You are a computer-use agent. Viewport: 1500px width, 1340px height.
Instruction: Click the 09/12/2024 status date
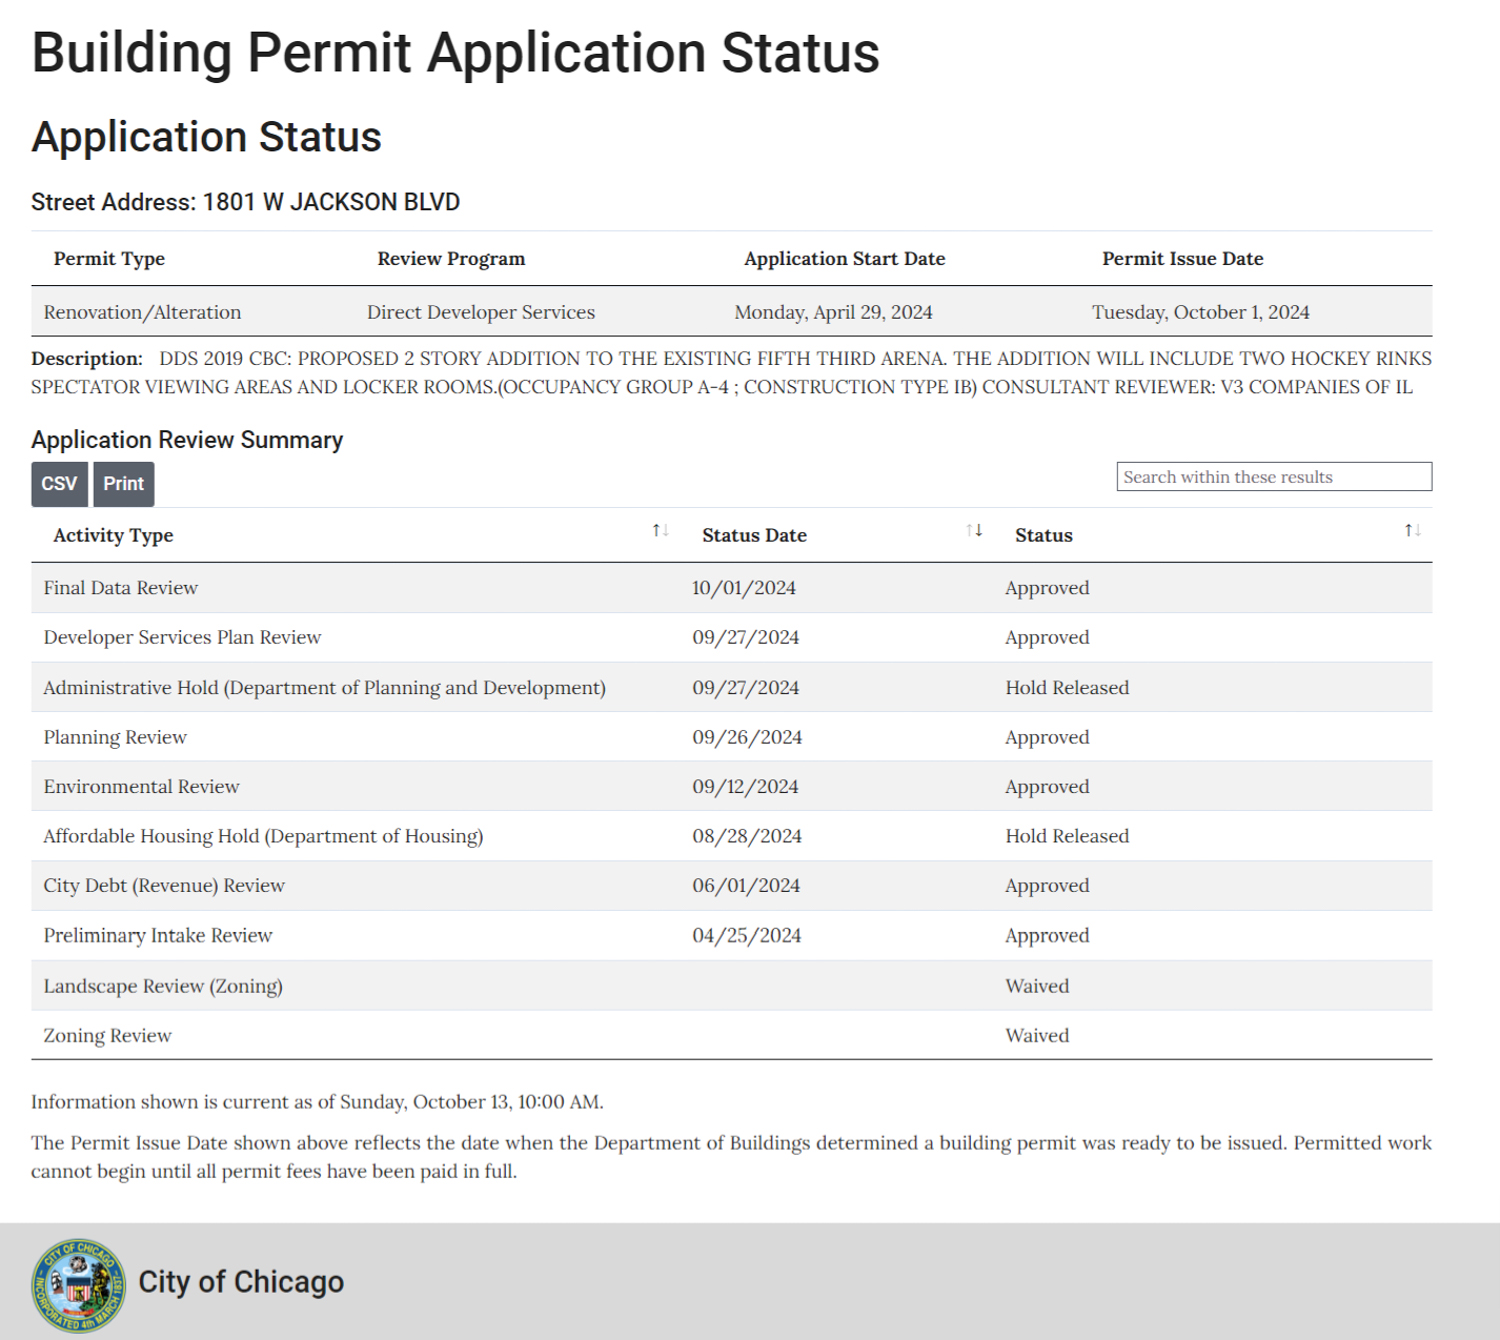click(745, 787)
